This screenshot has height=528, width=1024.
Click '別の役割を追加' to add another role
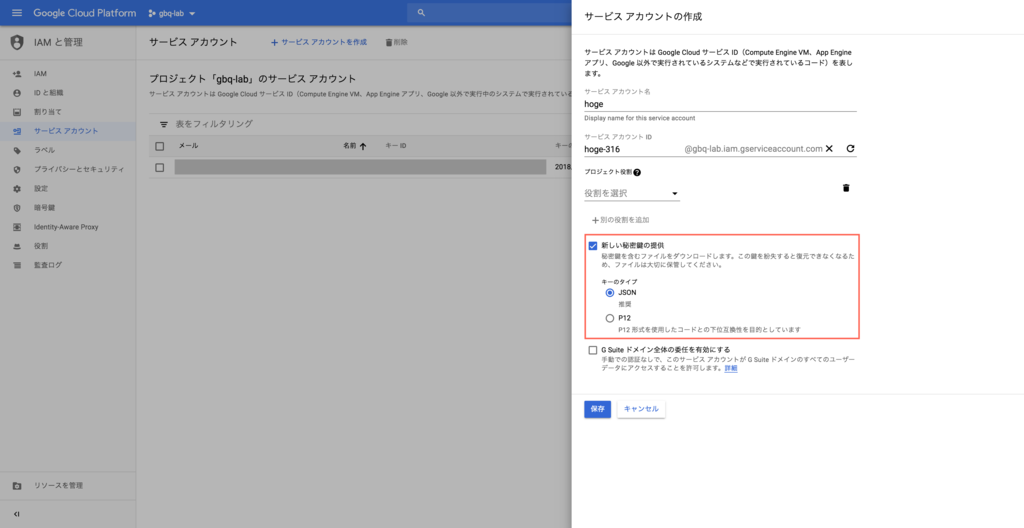point(620,220)
